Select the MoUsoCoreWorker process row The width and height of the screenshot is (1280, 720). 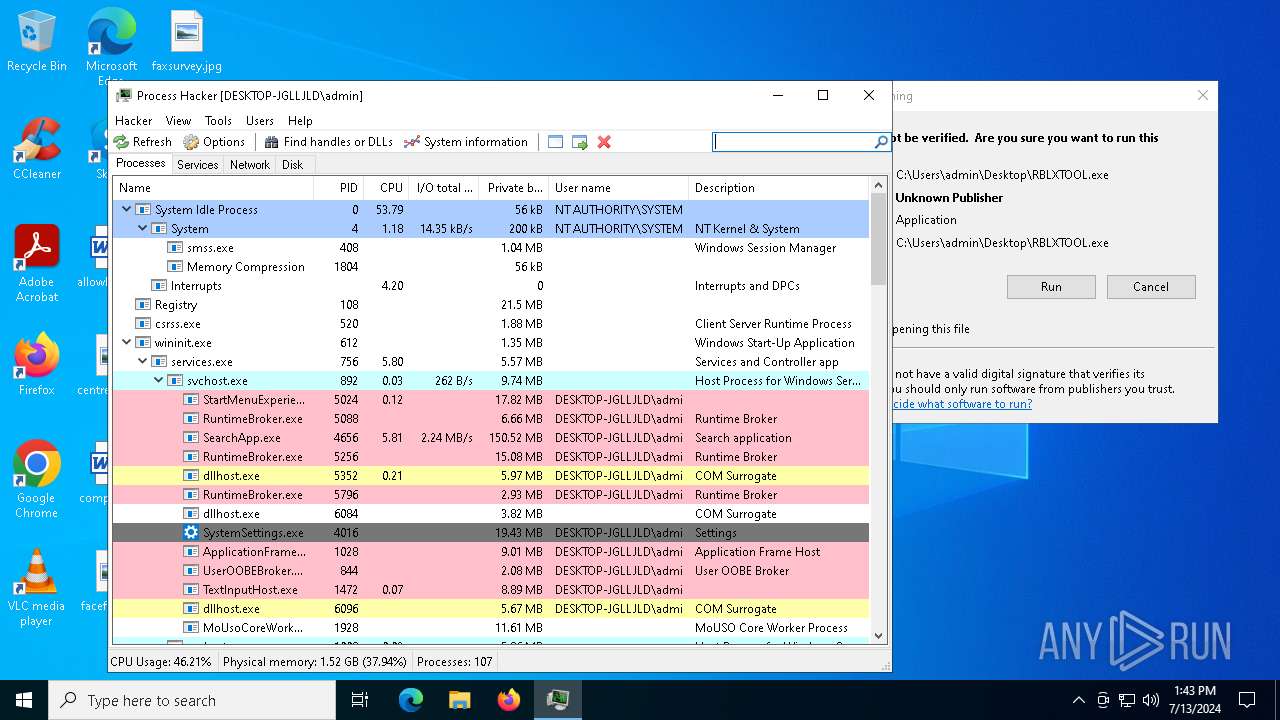coord(490,628)
